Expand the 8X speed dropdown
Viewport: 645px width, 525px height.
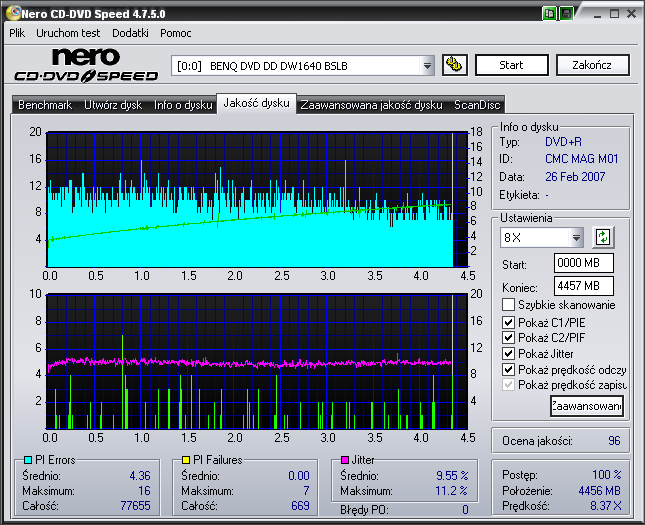pyautogui.click(x=576, y=238)
